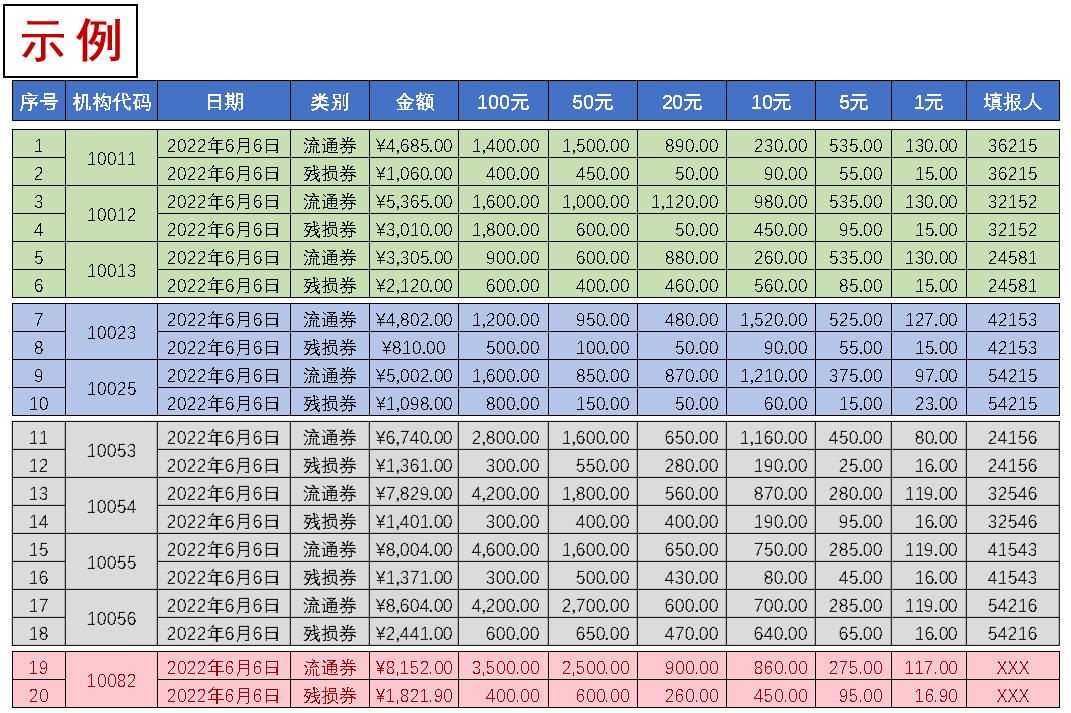Click the amount cell ¥4,802.00
Screen dimensions: 1071x713
click(415, 320)
